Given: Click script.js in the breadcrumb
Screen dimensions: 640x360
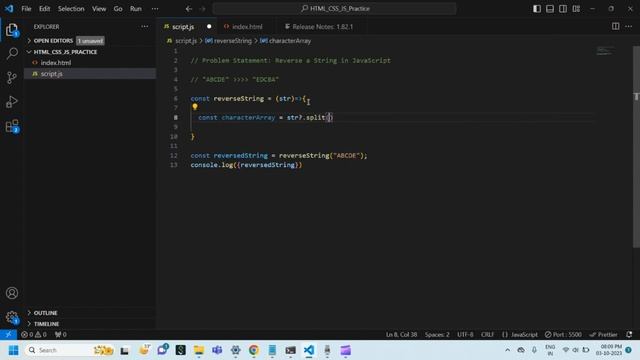Looking at the screenshot, I should (x=186, y=41).
